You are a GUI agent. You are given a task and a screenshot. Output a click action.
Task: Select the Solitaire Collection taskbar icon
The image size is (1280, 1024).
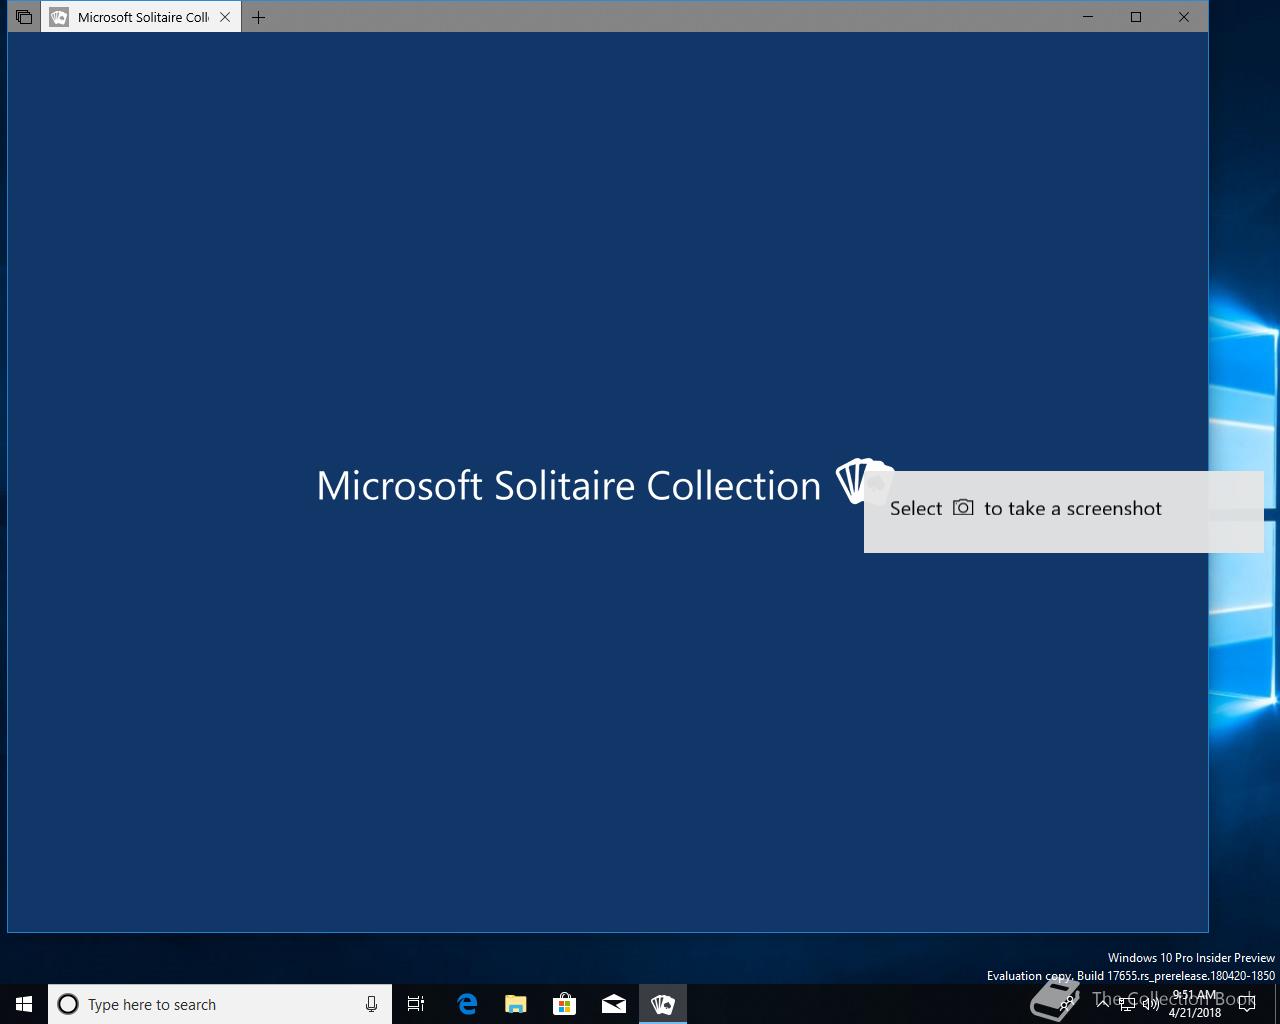tap(663, 1004)
